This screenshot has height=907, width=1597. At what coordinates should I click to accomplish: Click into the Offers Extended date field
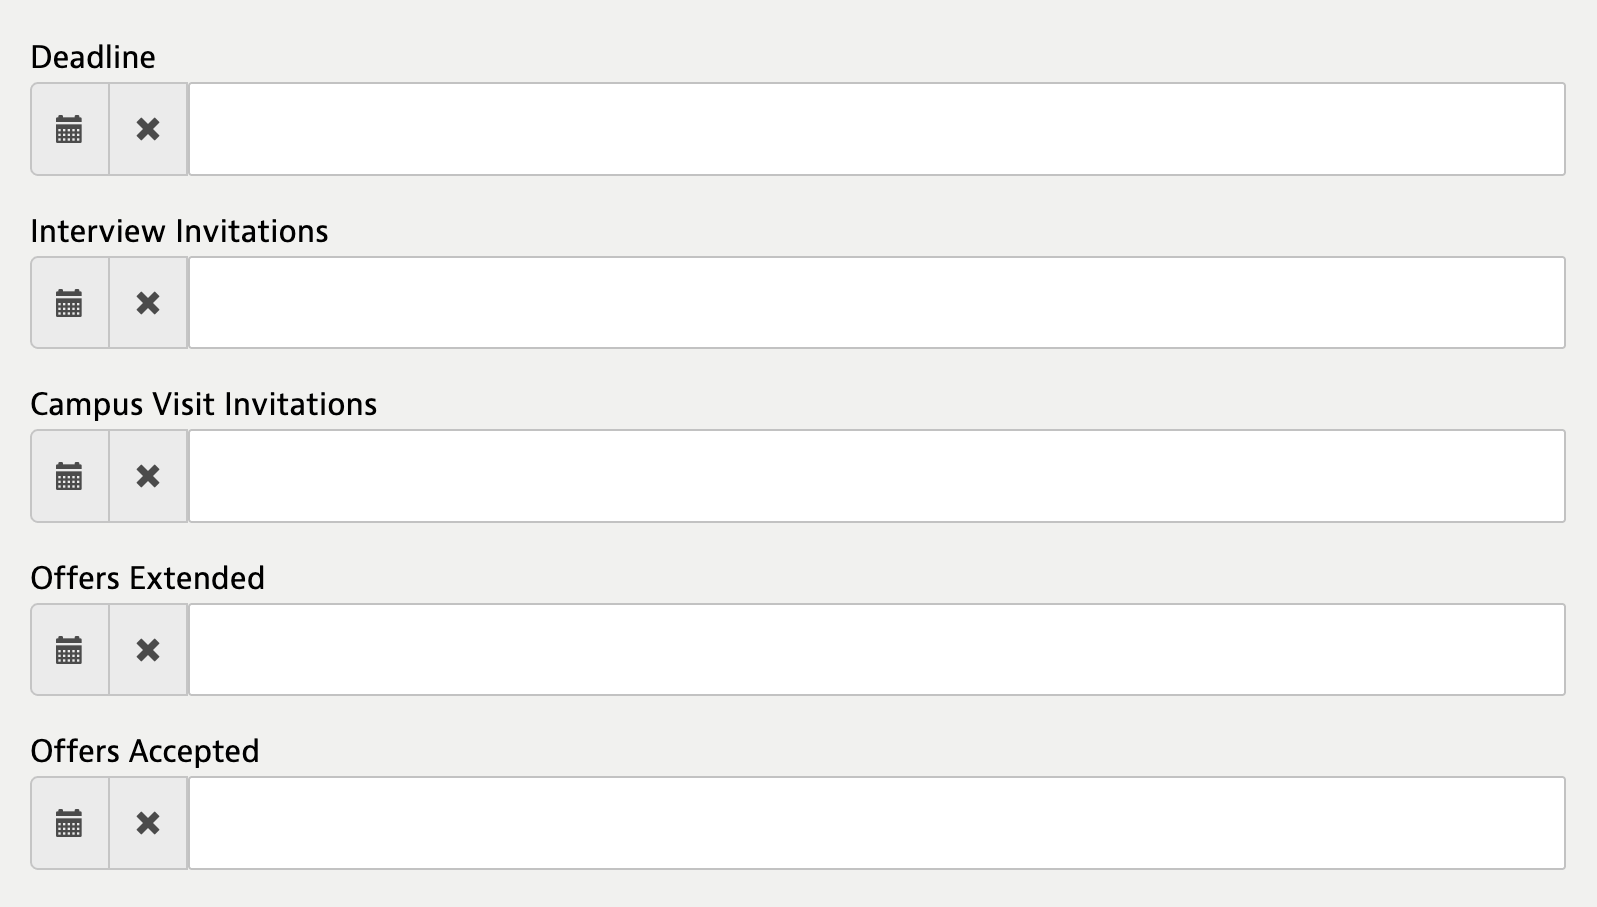(x=876, y=650)
